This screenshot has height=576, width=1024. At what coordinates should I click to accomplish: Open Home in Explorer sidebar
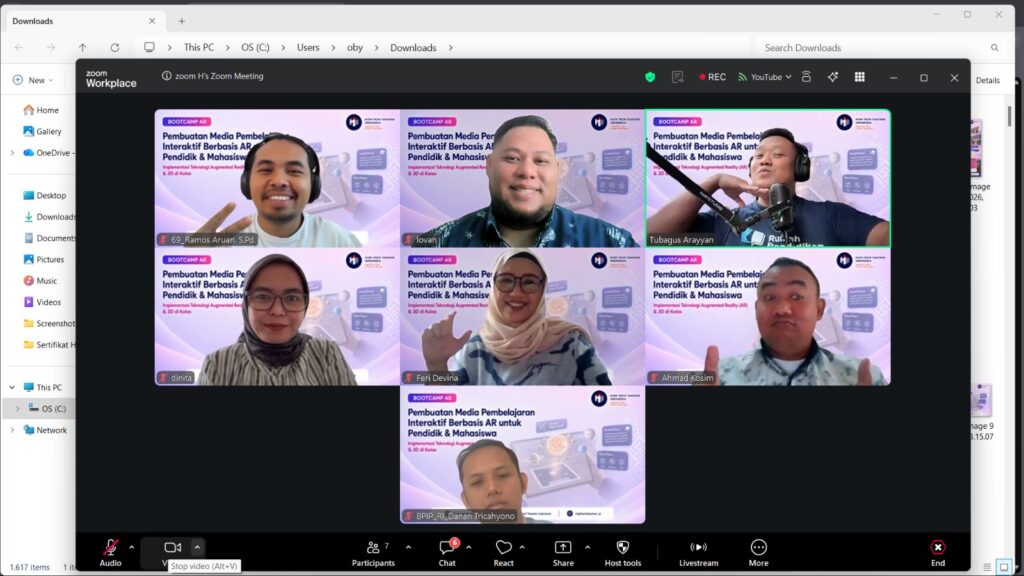[x=40, y=110]
